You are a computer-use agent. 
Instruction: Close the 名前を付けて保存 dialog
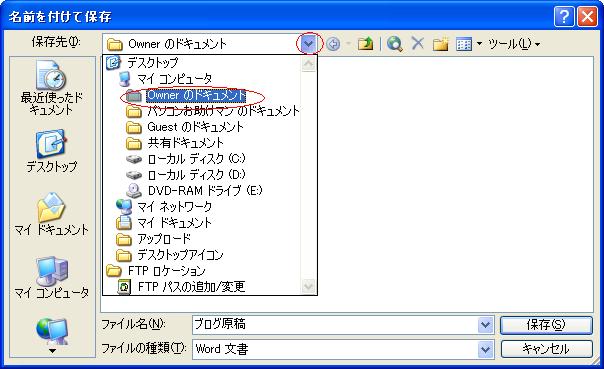(587, 17)
